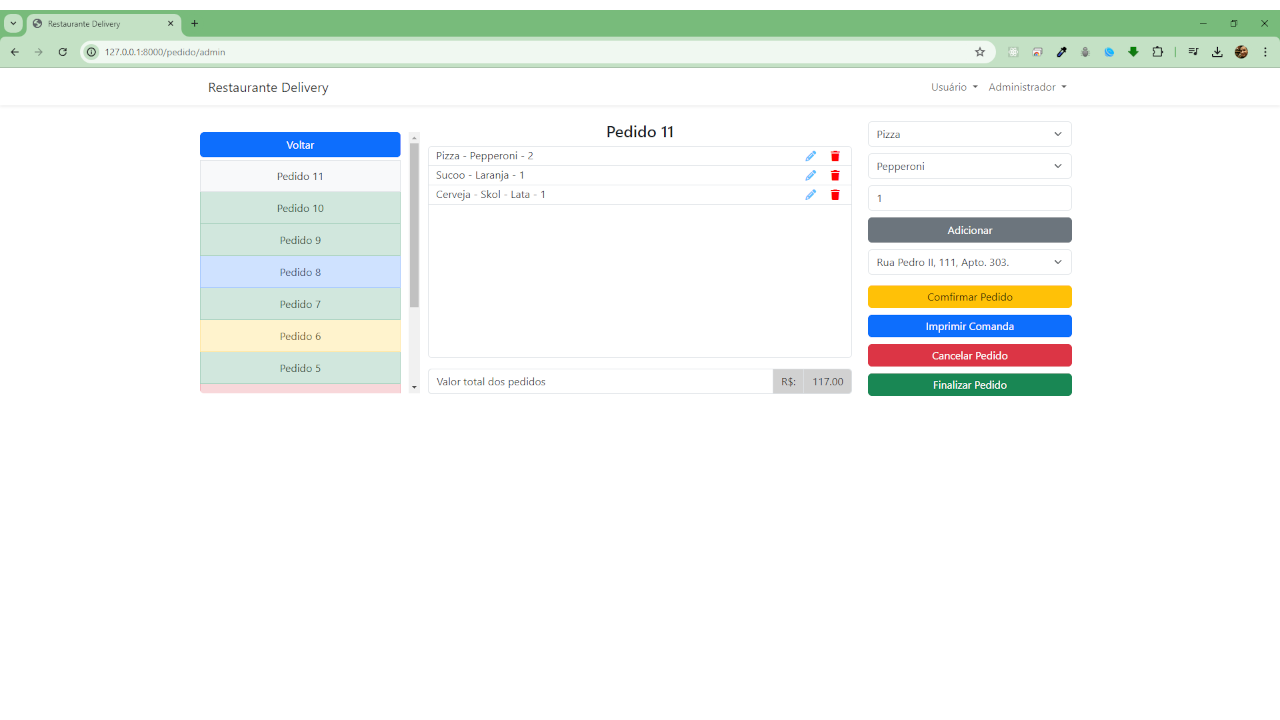Open the Administrador menu
This screenshot has height=720, width=1280.
point(1027,87)
